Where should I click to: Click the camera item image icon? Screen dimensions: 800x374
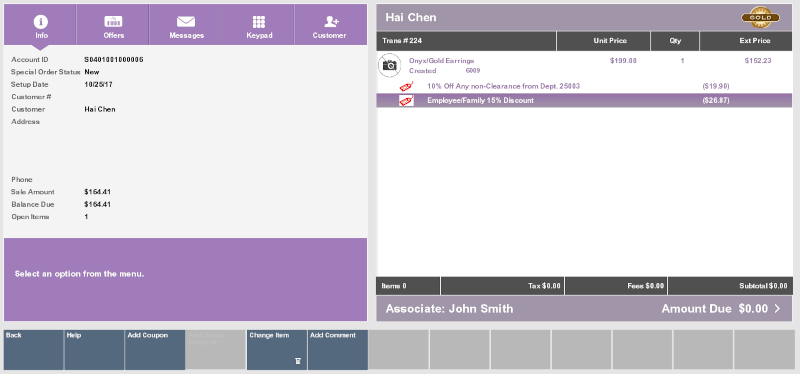(x=389, y=65)
